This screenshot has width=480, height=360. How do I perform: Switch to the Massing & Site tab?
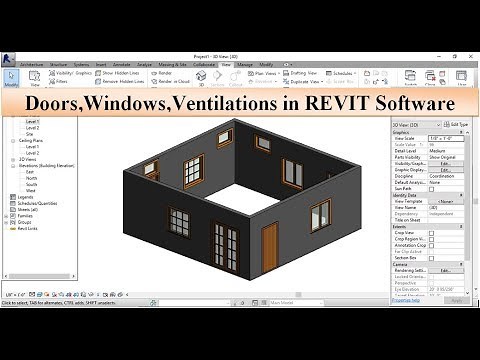[x=172, y=64]
